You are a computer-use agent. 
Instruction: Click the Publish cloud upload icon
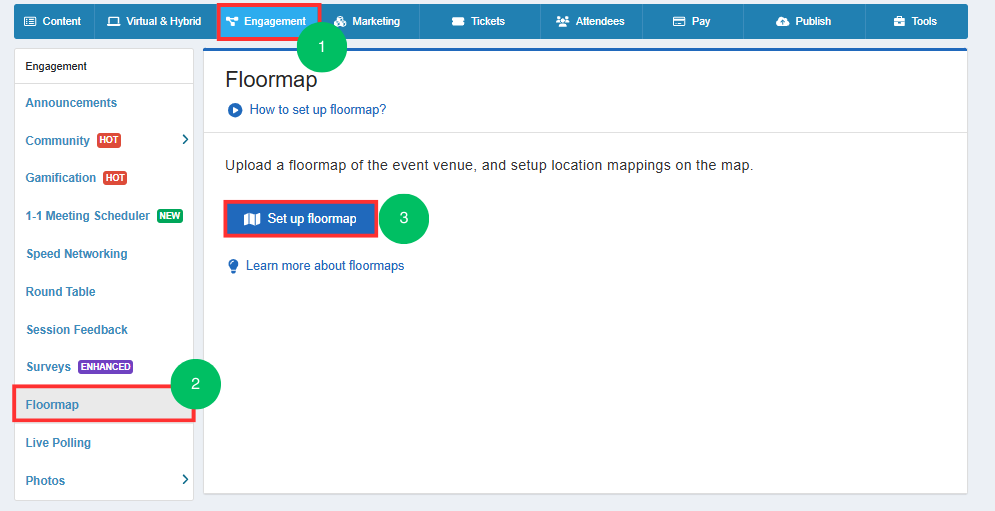(782, 22)
